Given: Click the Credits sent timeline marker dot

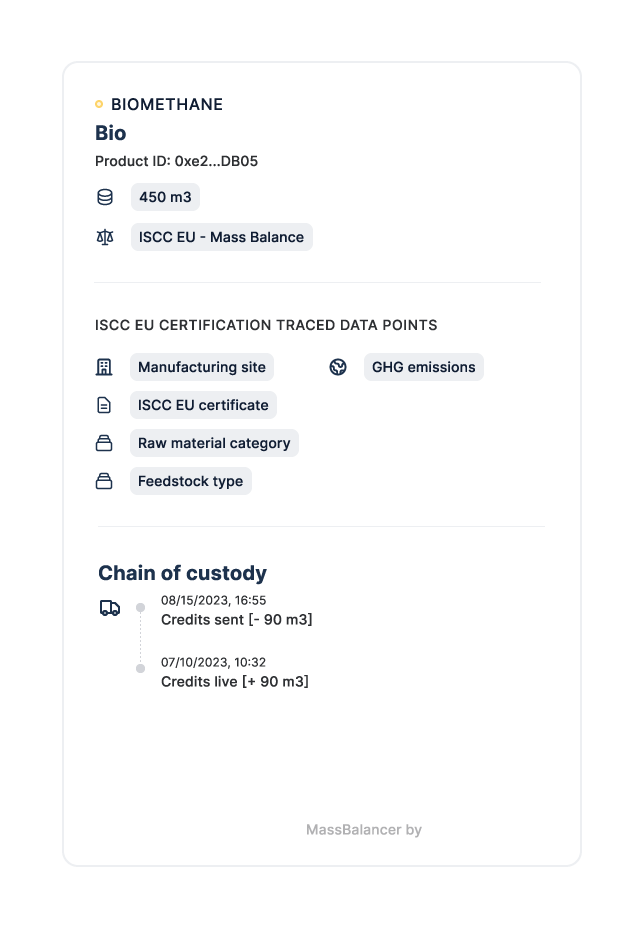Looking at the screenshot, I should pos(141,607).
